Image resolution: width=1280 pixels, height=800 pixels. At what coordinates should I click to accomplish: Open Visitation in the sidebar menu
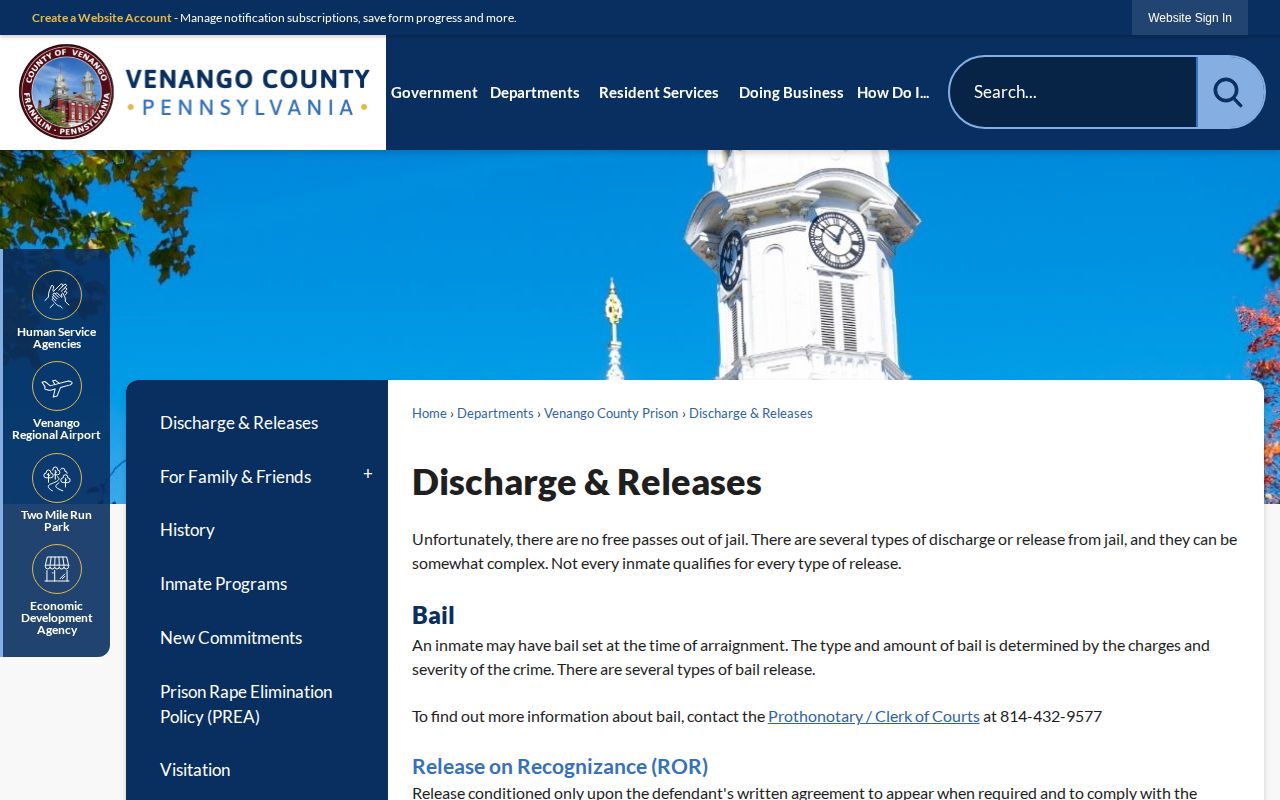pos(195,770)
